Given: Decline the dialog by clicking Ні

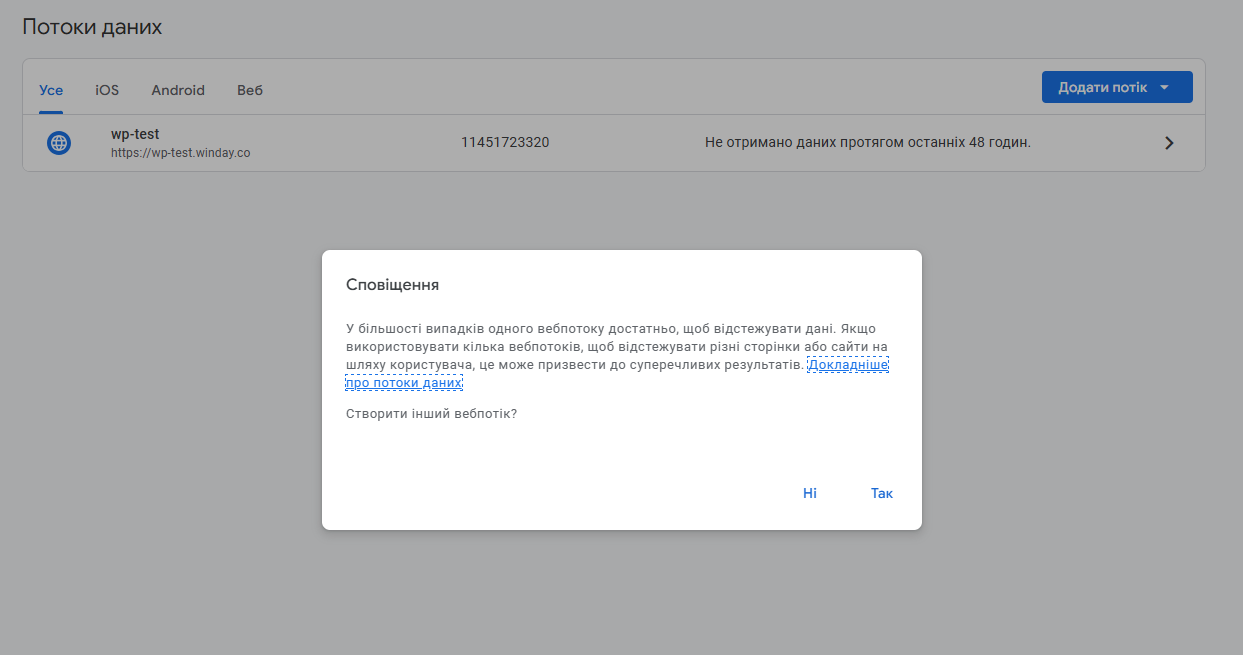Looking at the screenshot, I should click(809, 493).
